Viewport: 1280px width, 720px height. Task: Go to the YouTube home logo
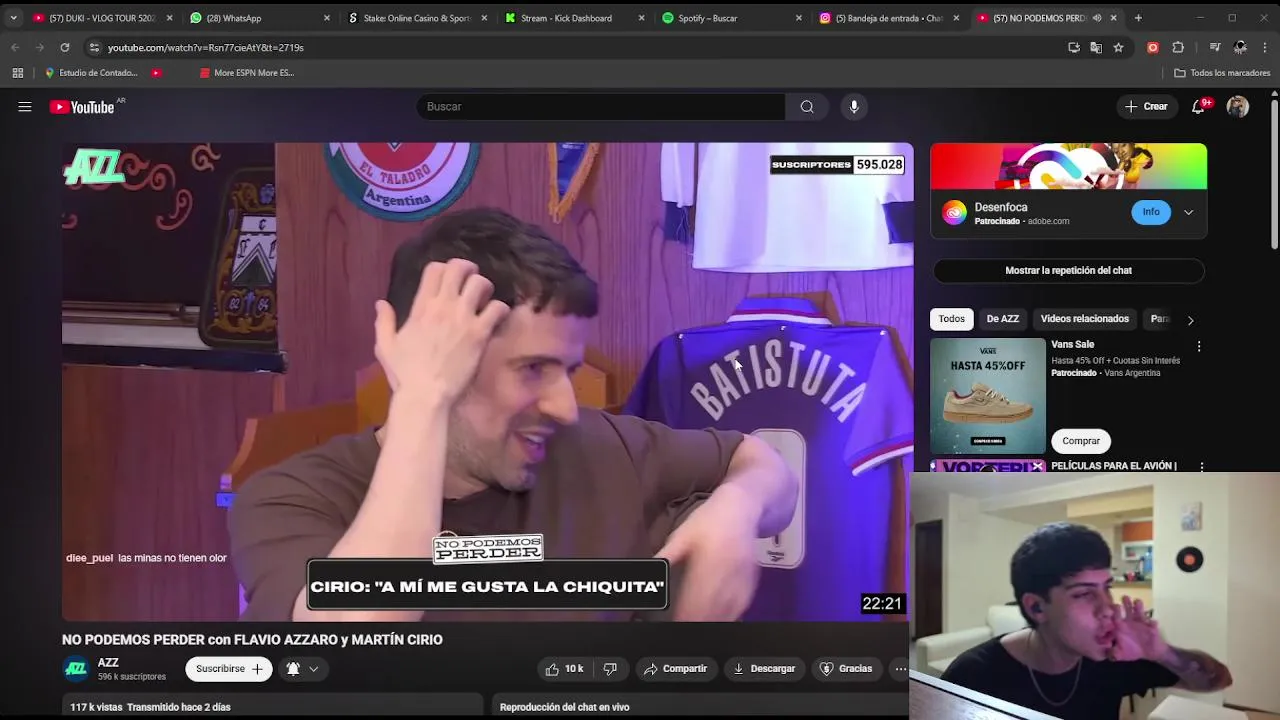coord(82,107)
